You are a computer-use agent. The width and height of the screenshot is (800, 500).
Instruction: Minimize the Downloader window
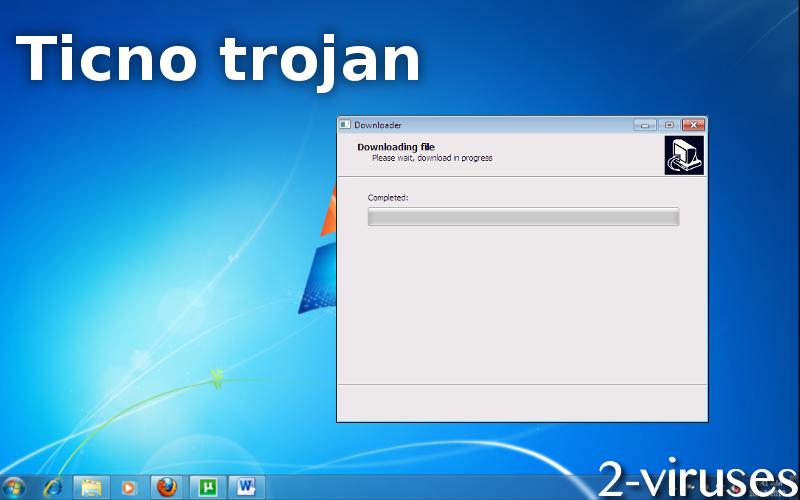tap(645, 125)
